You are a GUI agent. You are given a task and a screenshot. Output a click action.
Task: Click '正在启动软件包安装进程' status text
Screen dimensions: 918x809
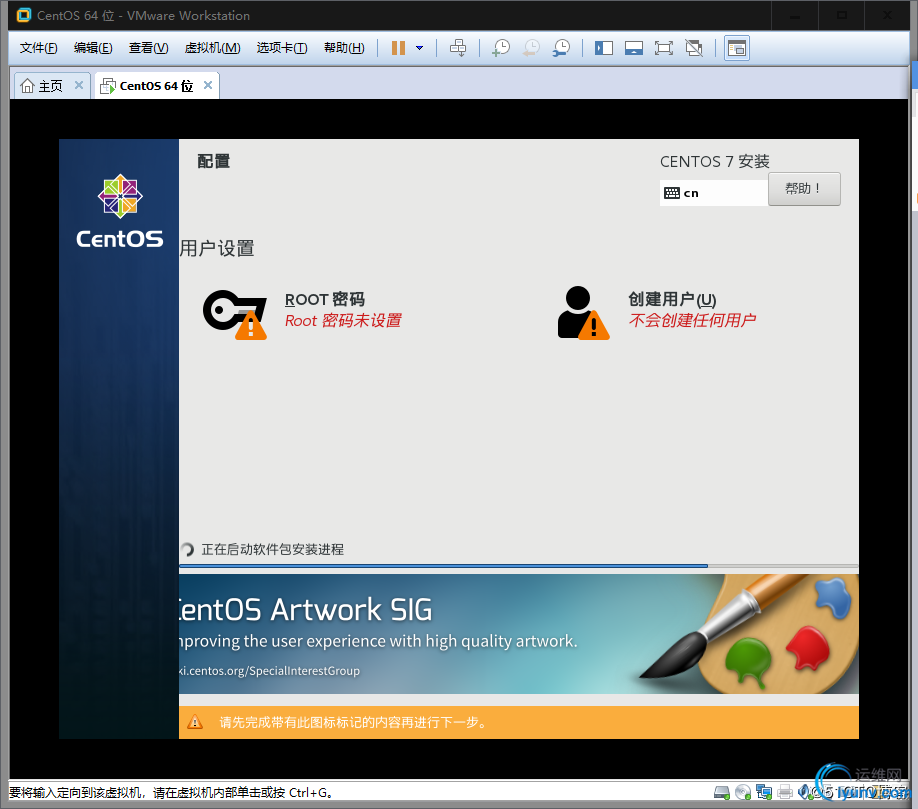272,549
